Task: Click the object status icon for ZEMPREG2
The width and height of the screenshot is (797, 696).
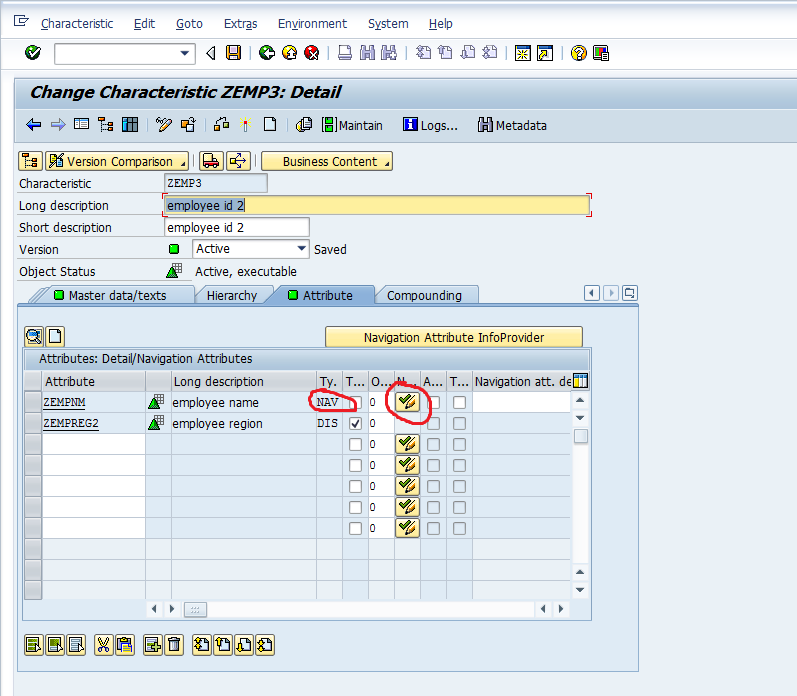Action: (156, 423)
